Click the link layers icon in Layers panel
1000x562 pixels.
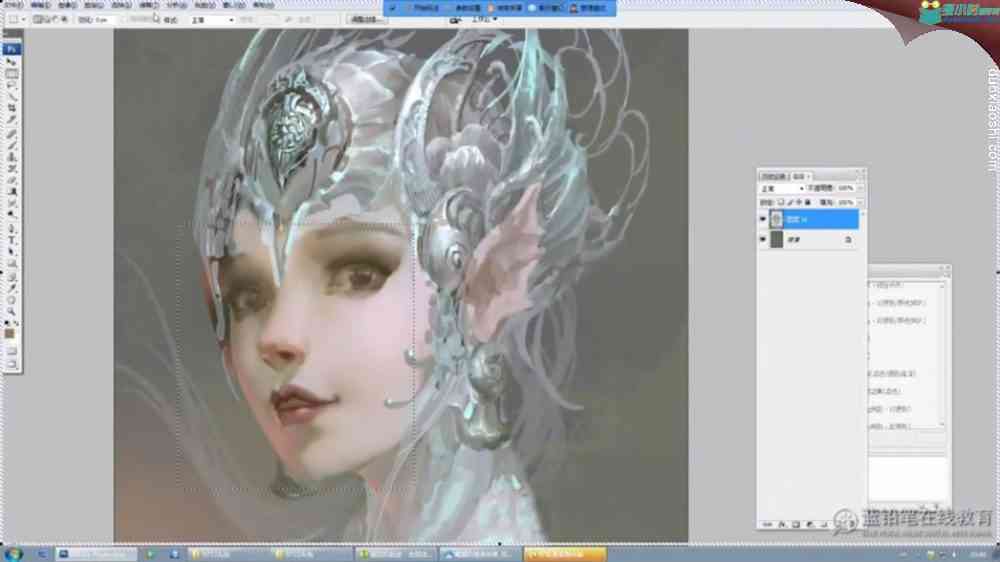click(767, 524)
